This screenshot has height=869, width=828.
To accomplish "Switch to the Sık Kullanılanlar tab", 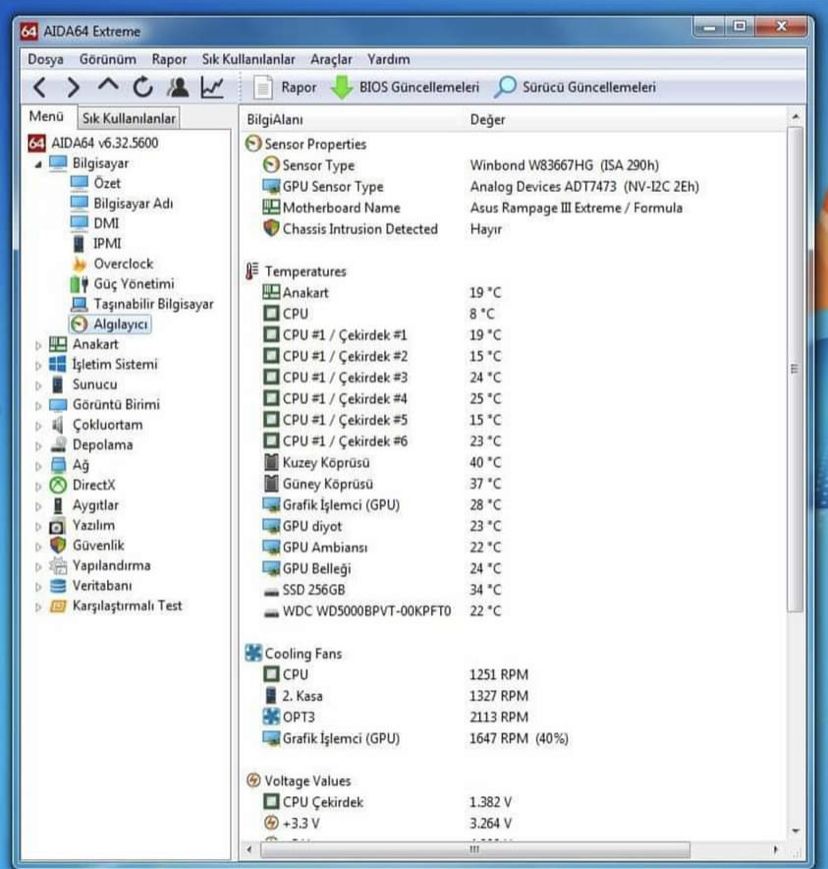I will click(129, 118).
